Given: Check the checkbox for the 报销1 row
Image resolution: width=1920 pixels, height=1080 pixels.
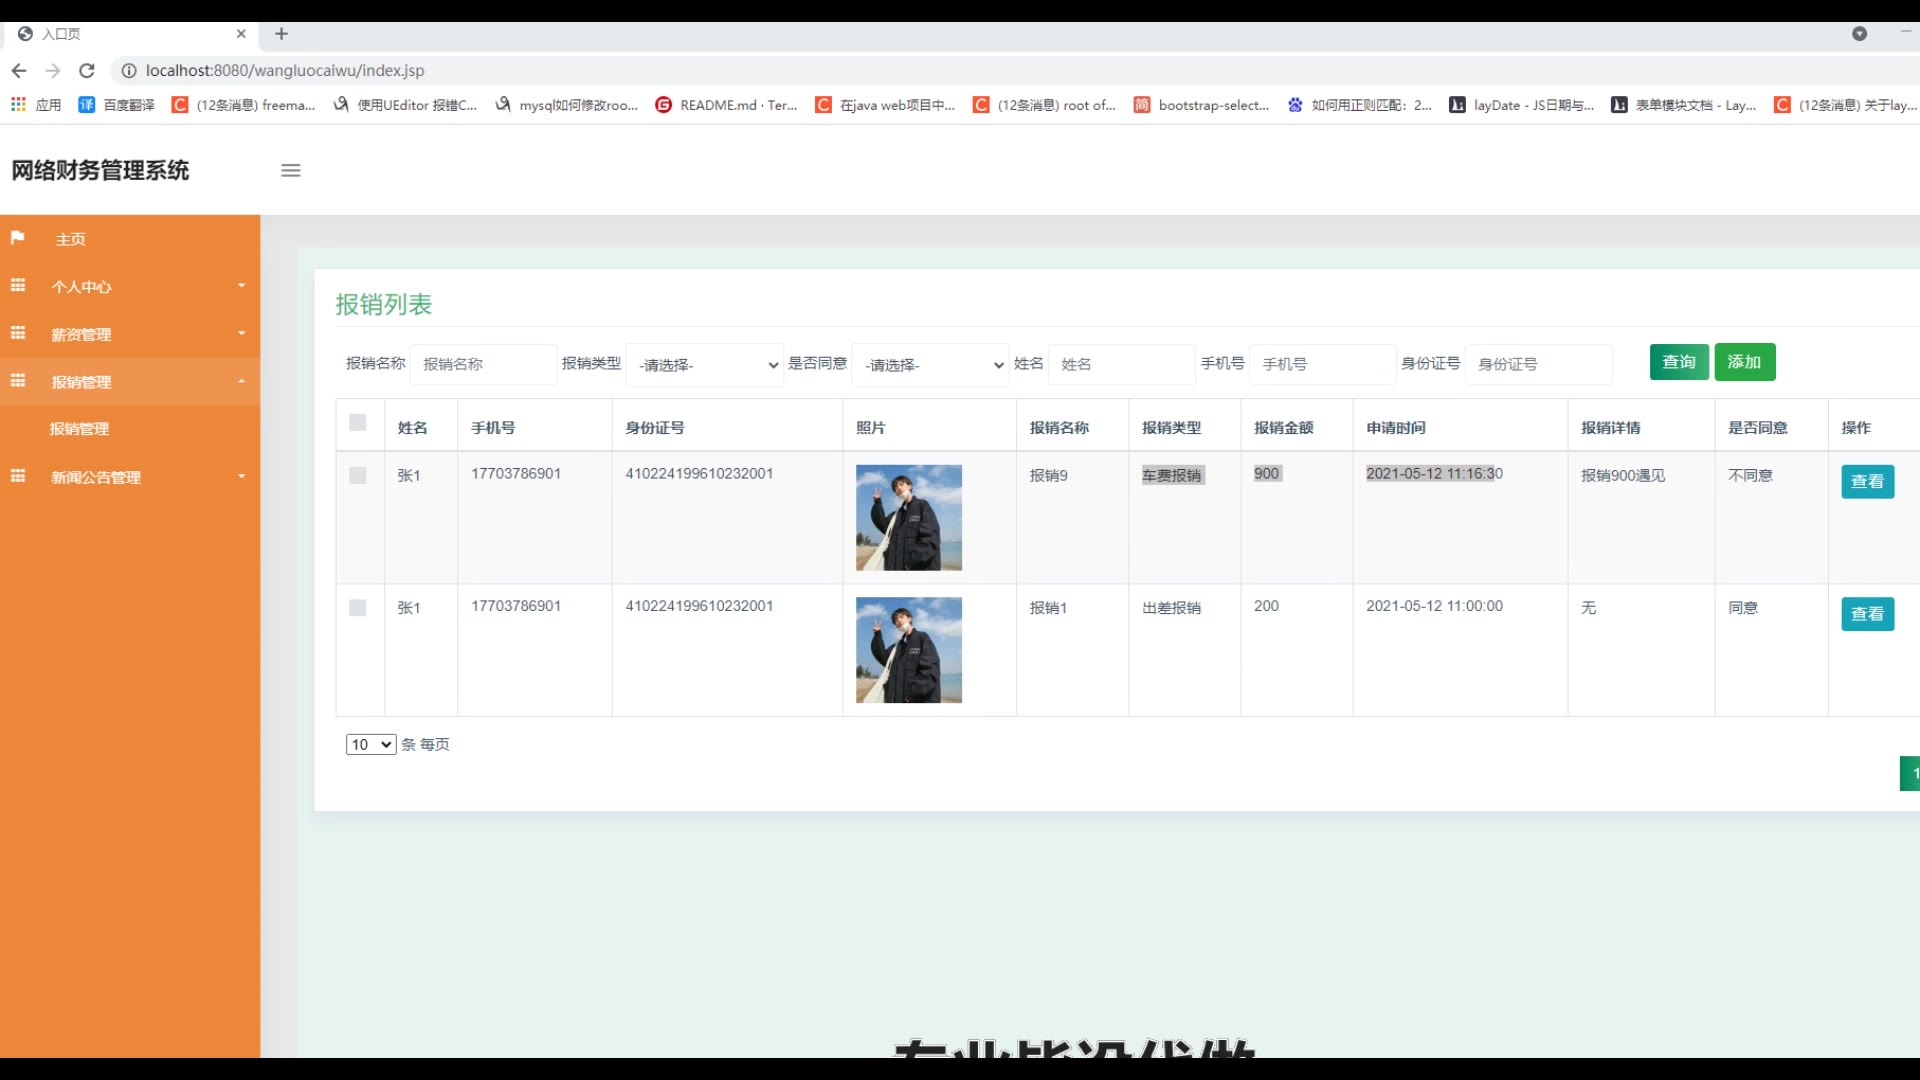Looking at the screenshot, I should click(x=357, y=608).
